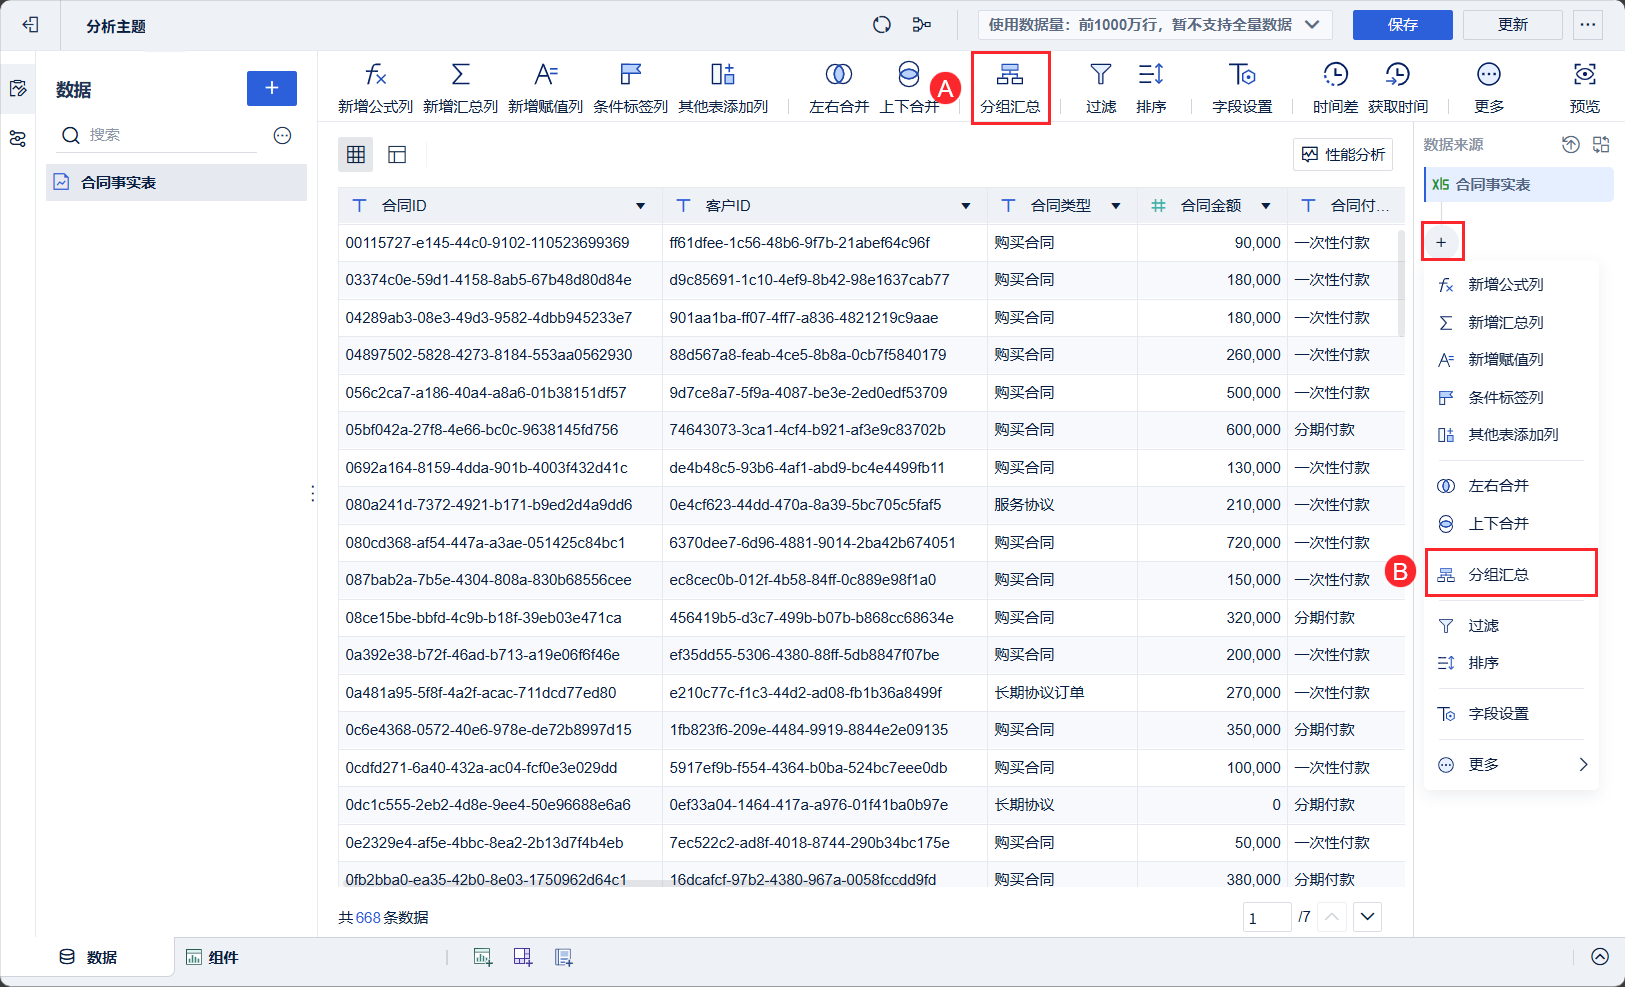Select the 新增汇总列 sigma icon
This screenshot has width=1625, height=987.
tap(460, 75)
